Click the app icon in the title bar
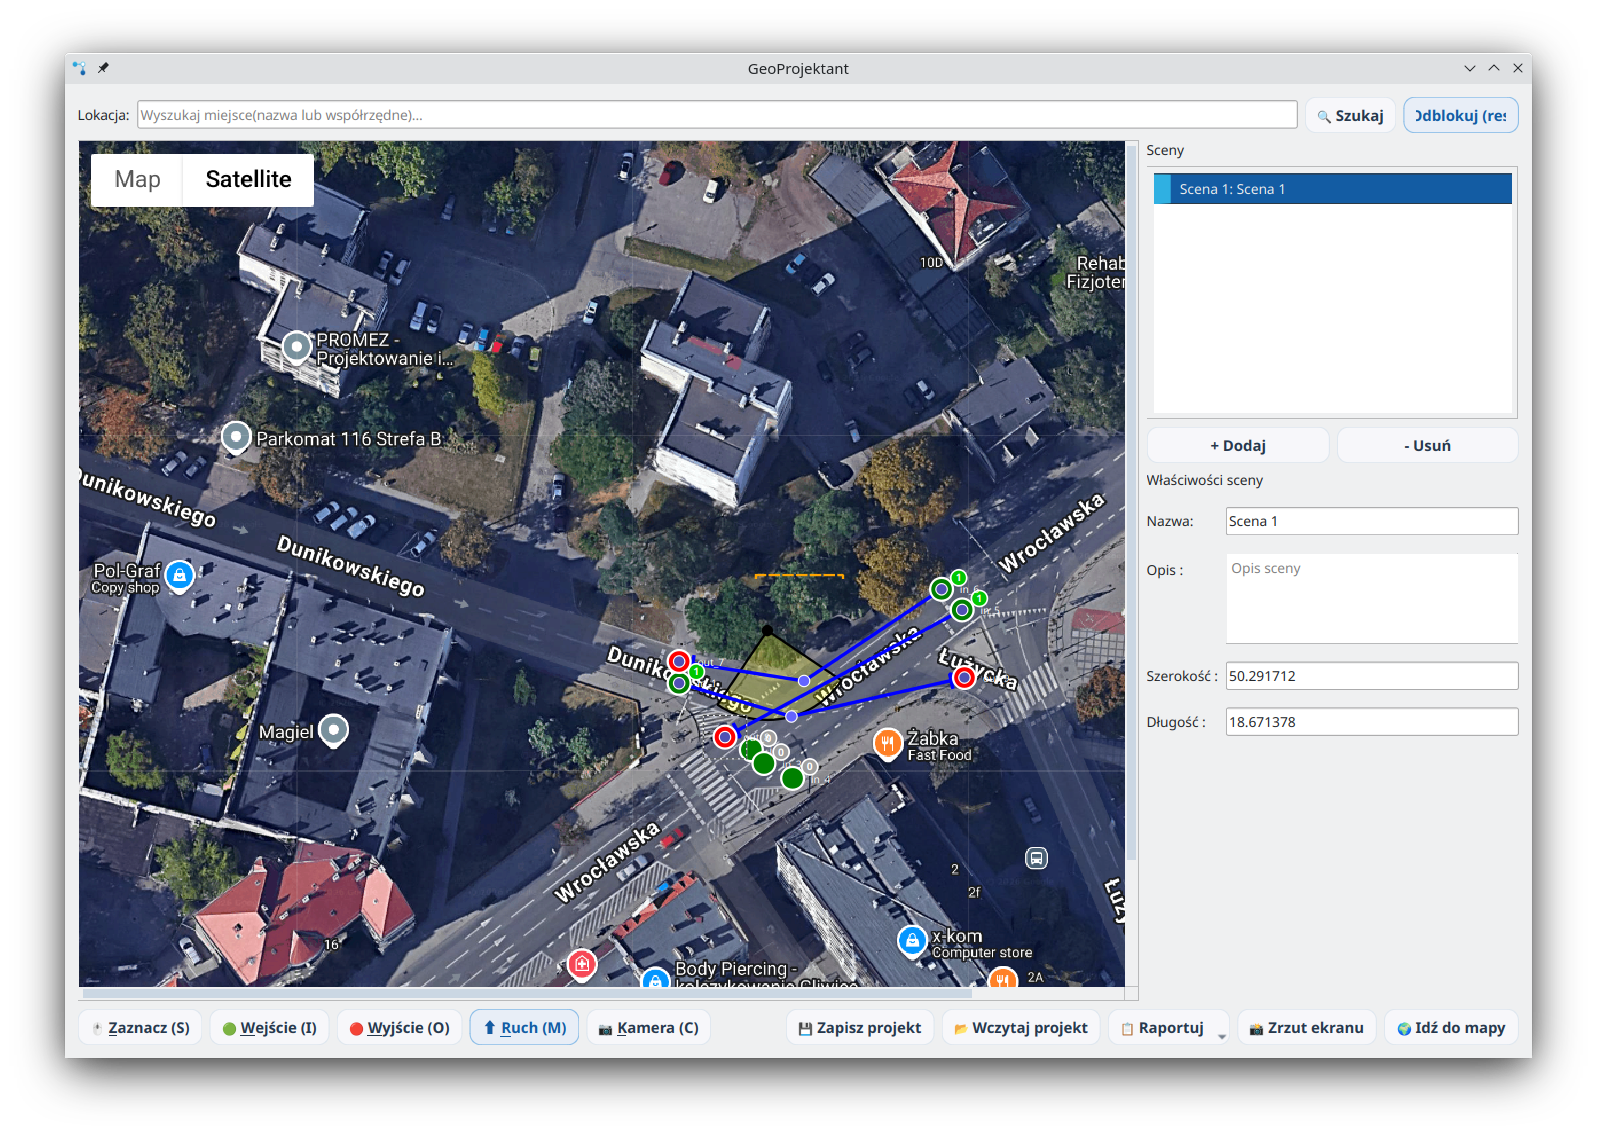This screenshot has width=1597, height=1135. click(79, 68)
